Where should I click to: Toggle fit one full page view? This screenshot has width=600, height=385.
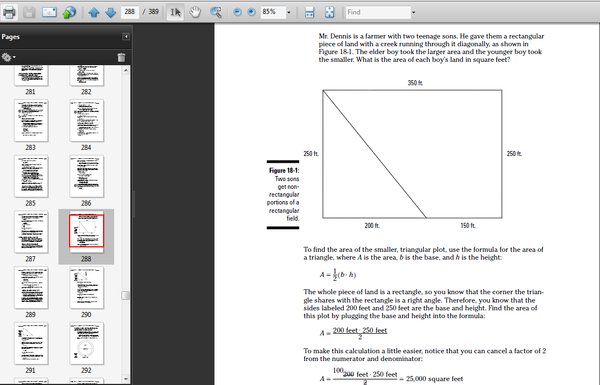tap(329, 12)
